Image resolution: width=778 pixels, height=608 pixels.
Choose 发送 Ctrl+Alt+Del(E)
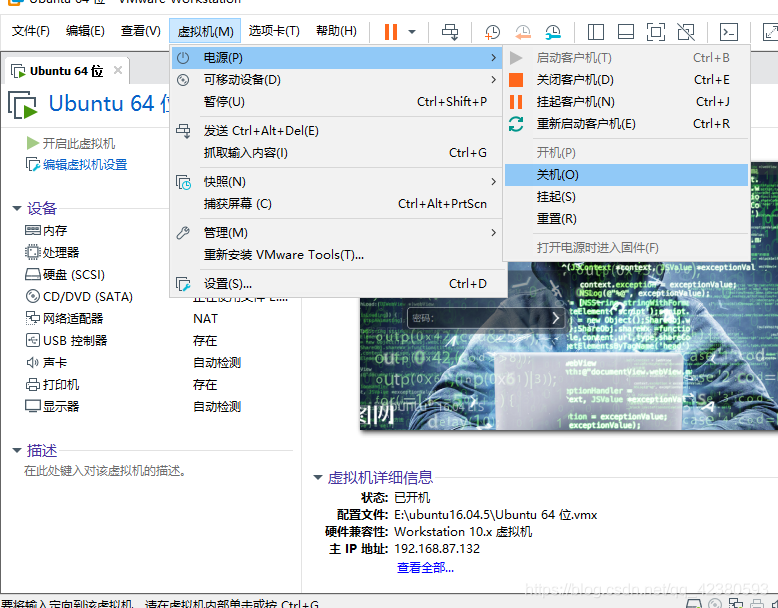[337, 131]
